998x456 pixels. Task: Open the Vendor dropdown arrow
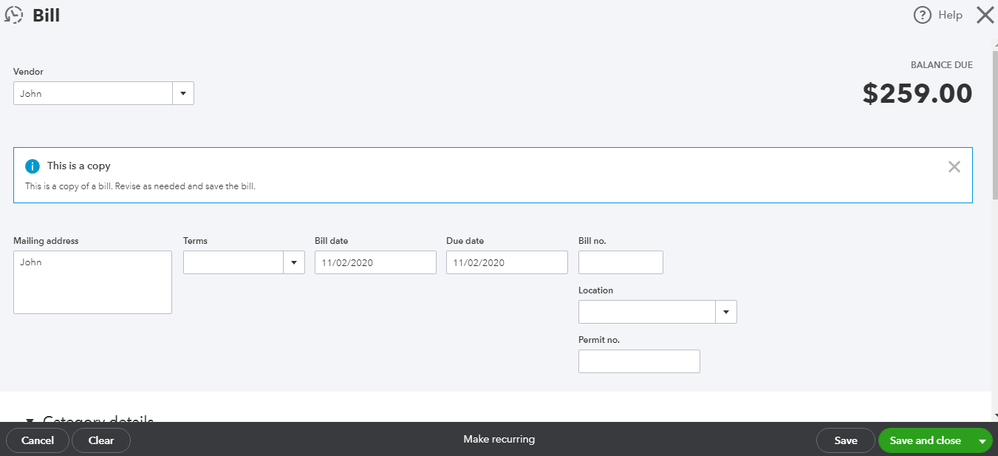click(x=183, y=94)
